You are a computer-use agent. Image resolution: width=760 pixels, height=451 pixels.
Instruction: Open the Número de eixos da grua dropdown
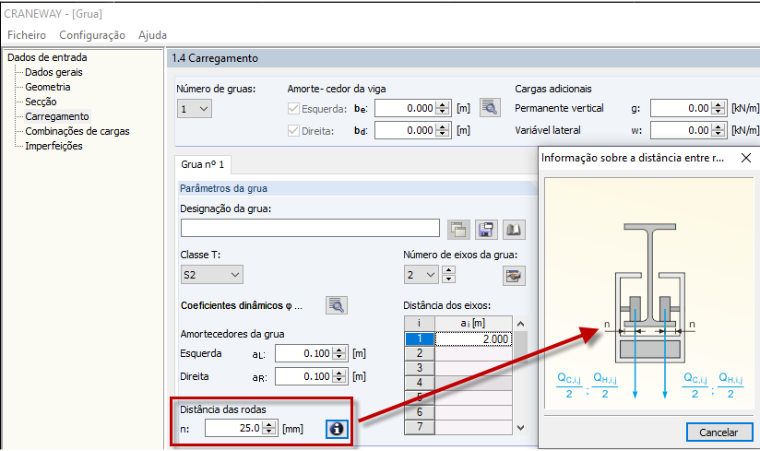click(421, 275)
